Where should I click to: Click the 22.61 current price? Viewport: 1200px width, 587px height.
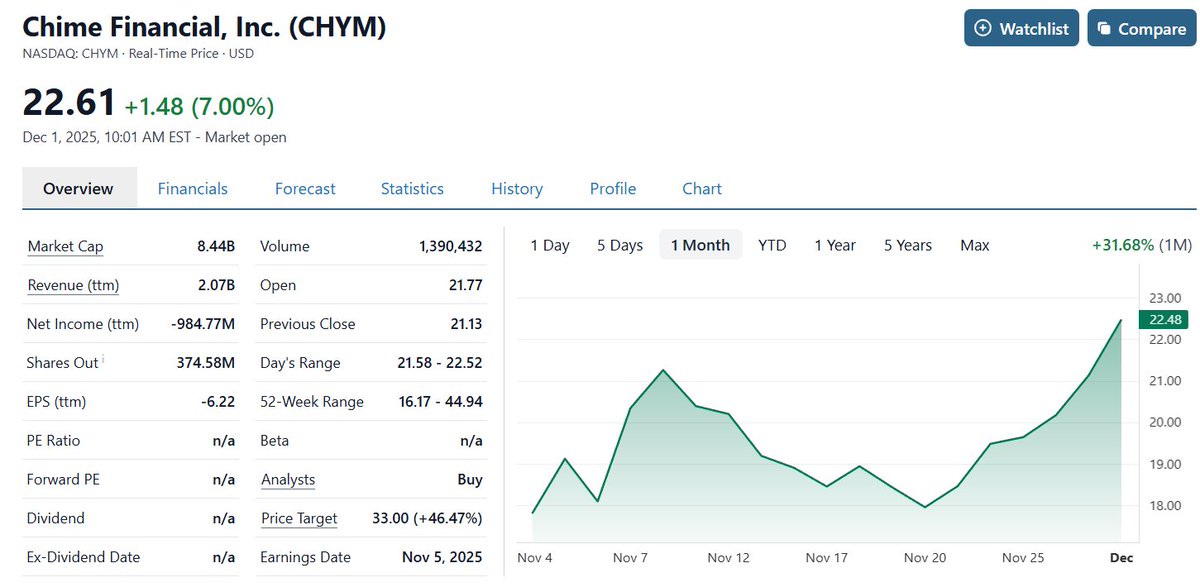tap(69, 102)
